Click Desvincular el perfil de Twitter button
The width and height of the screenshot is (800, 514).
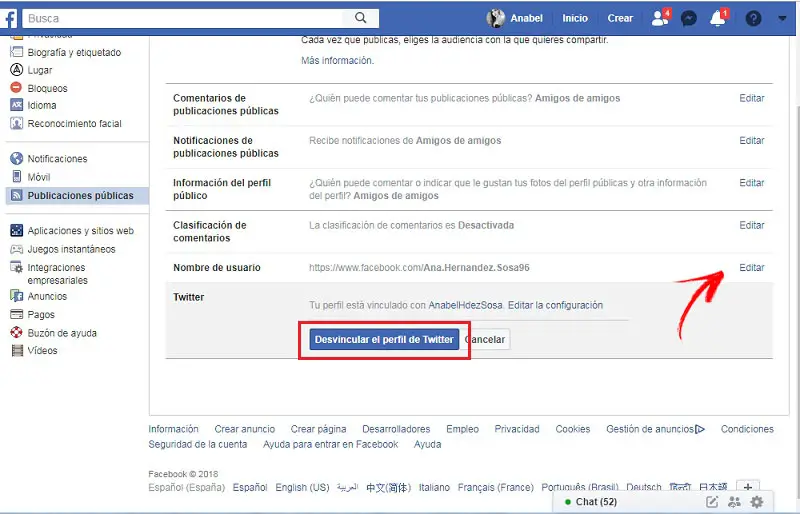[384, 339]
